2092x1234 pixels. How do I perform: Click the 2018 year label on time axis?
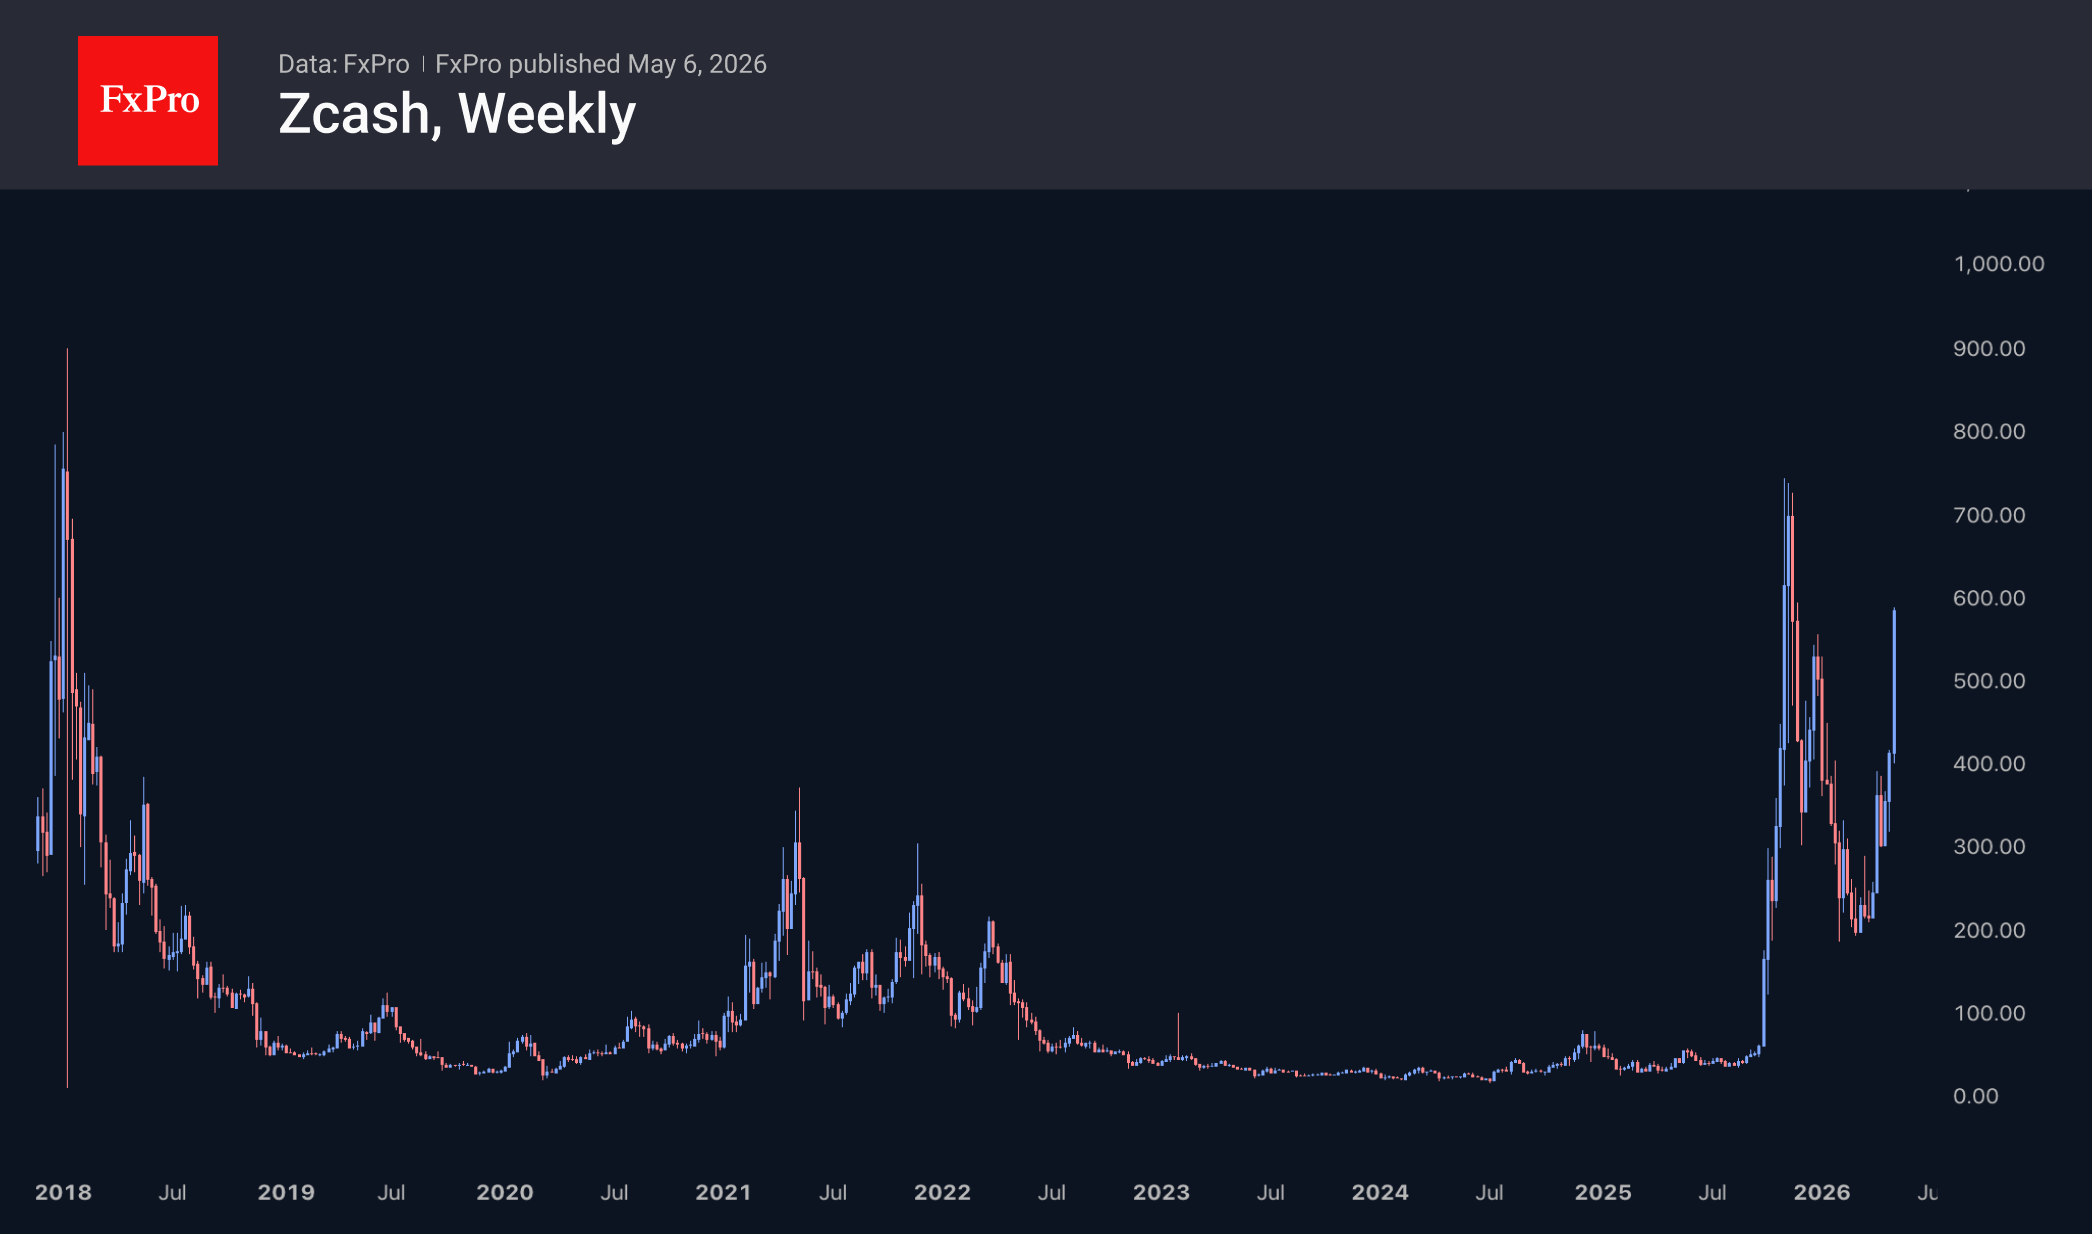63,1193
